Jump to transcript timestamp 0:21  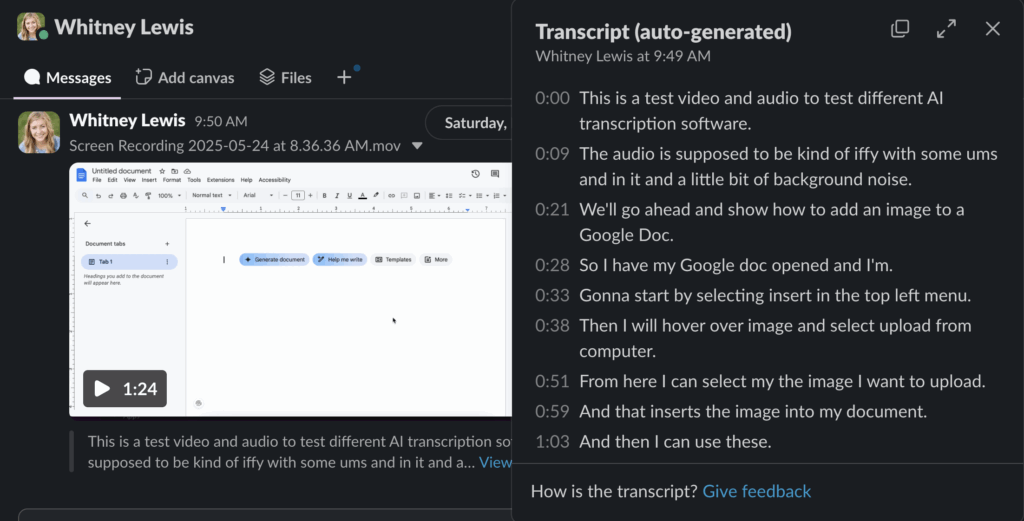552,210
